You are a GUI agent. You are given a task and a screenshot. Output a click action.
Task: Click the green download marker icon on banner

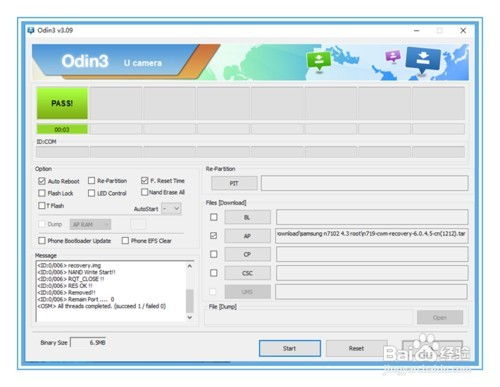(318, 61)
